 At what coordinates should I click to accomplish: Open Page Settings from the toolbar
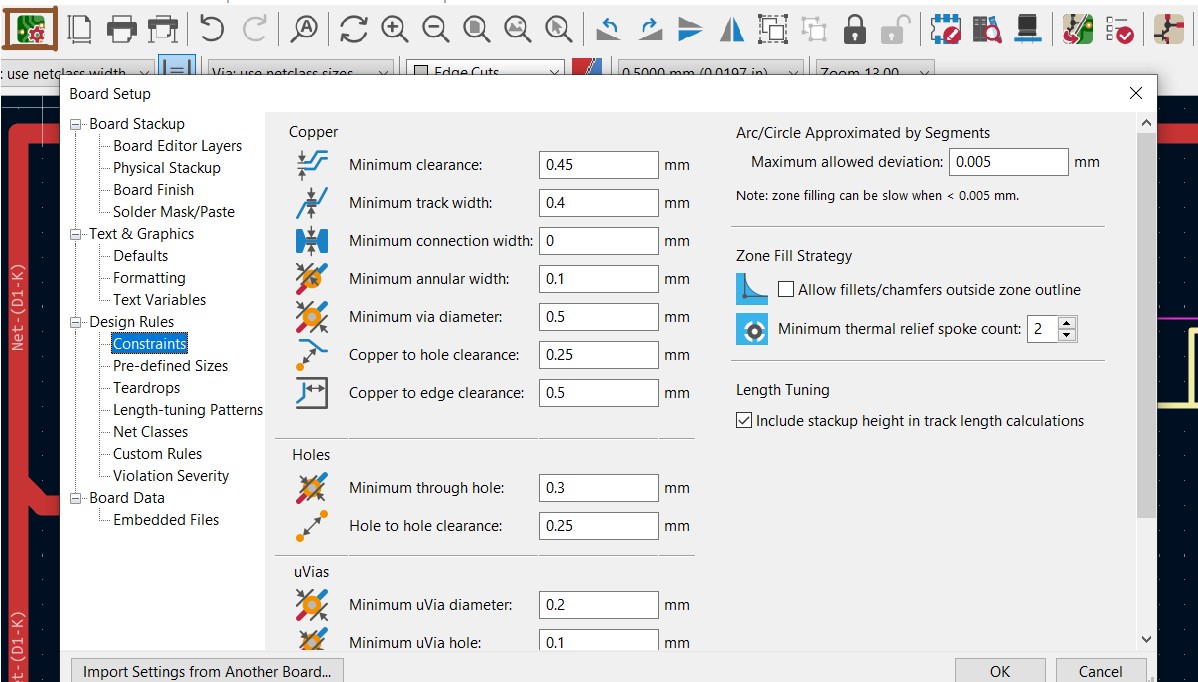[x=79, y=29]
